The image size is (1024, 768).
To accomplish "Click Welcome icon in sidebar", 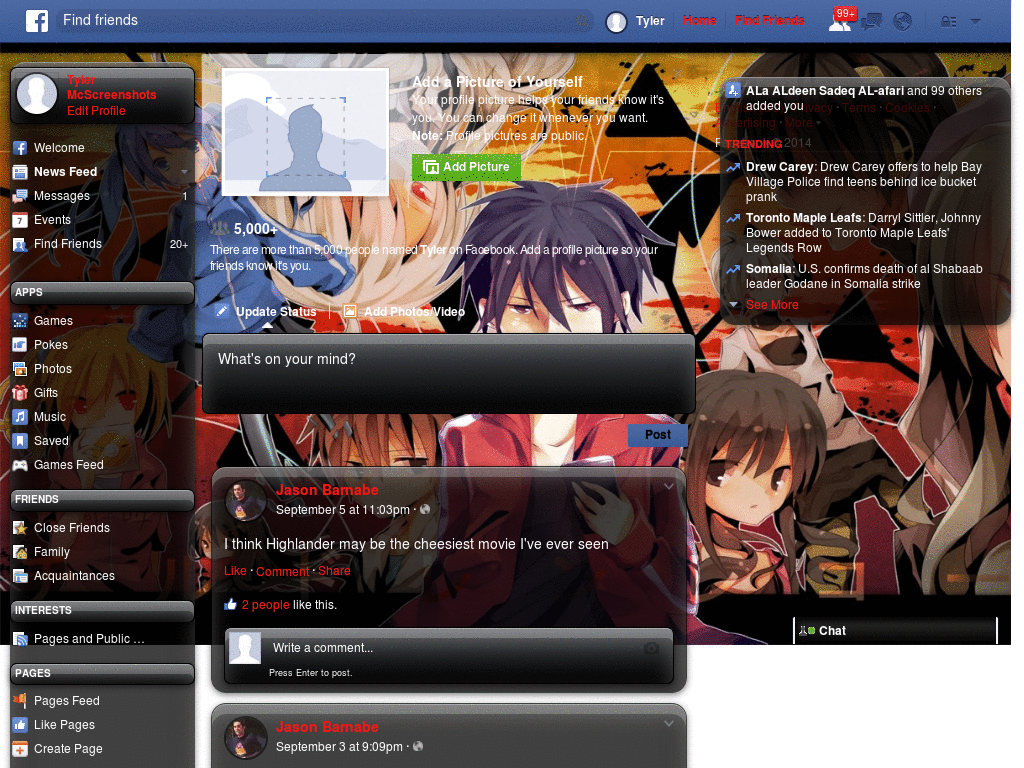I will point(20,148).
